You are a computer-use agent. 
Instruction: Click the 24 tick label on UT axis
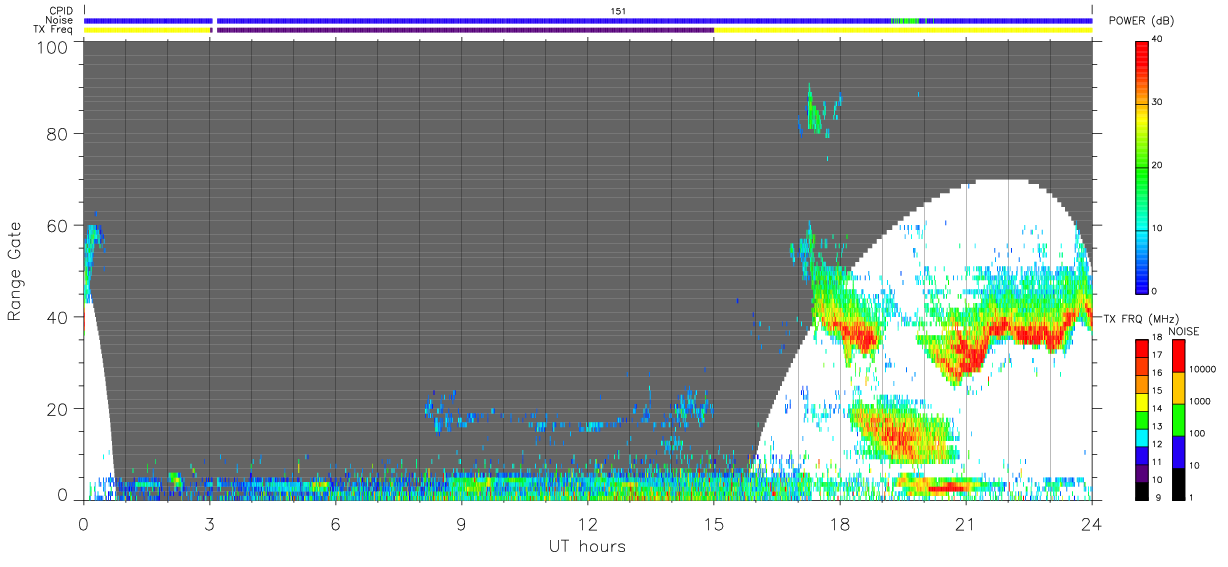click(x=1091, y=523)
